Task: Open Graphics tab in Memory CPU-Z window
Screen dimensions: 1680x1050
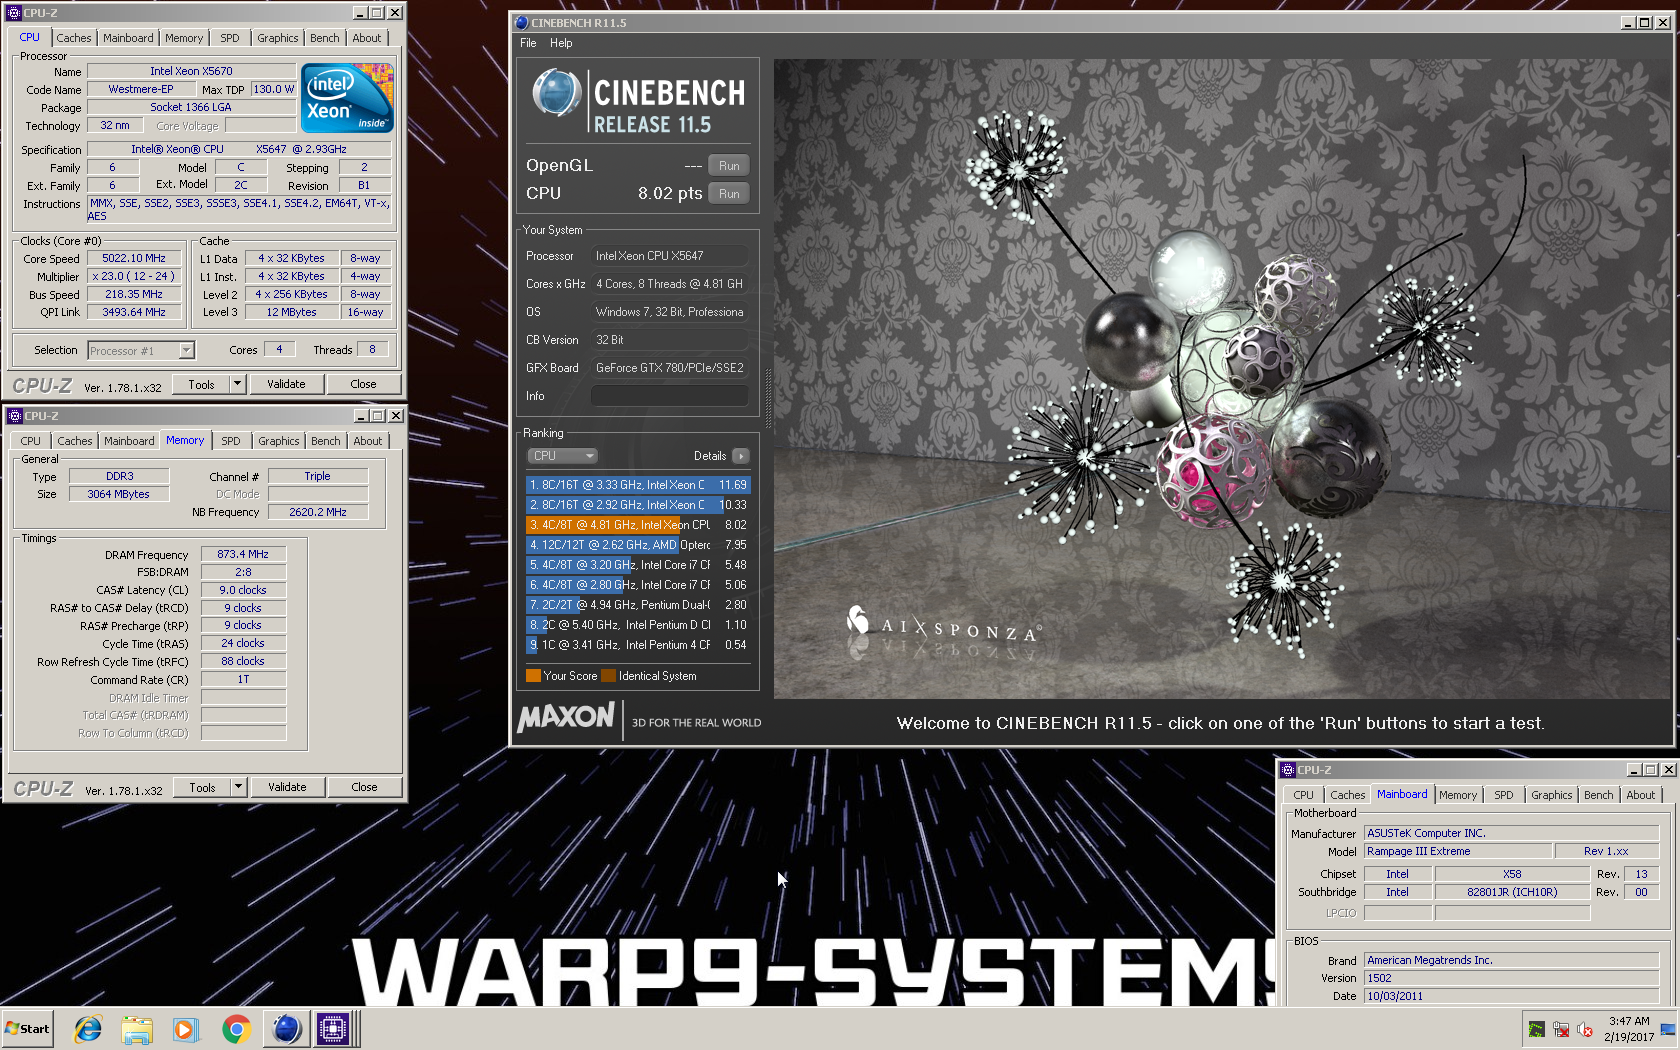Action: point(279,441)
